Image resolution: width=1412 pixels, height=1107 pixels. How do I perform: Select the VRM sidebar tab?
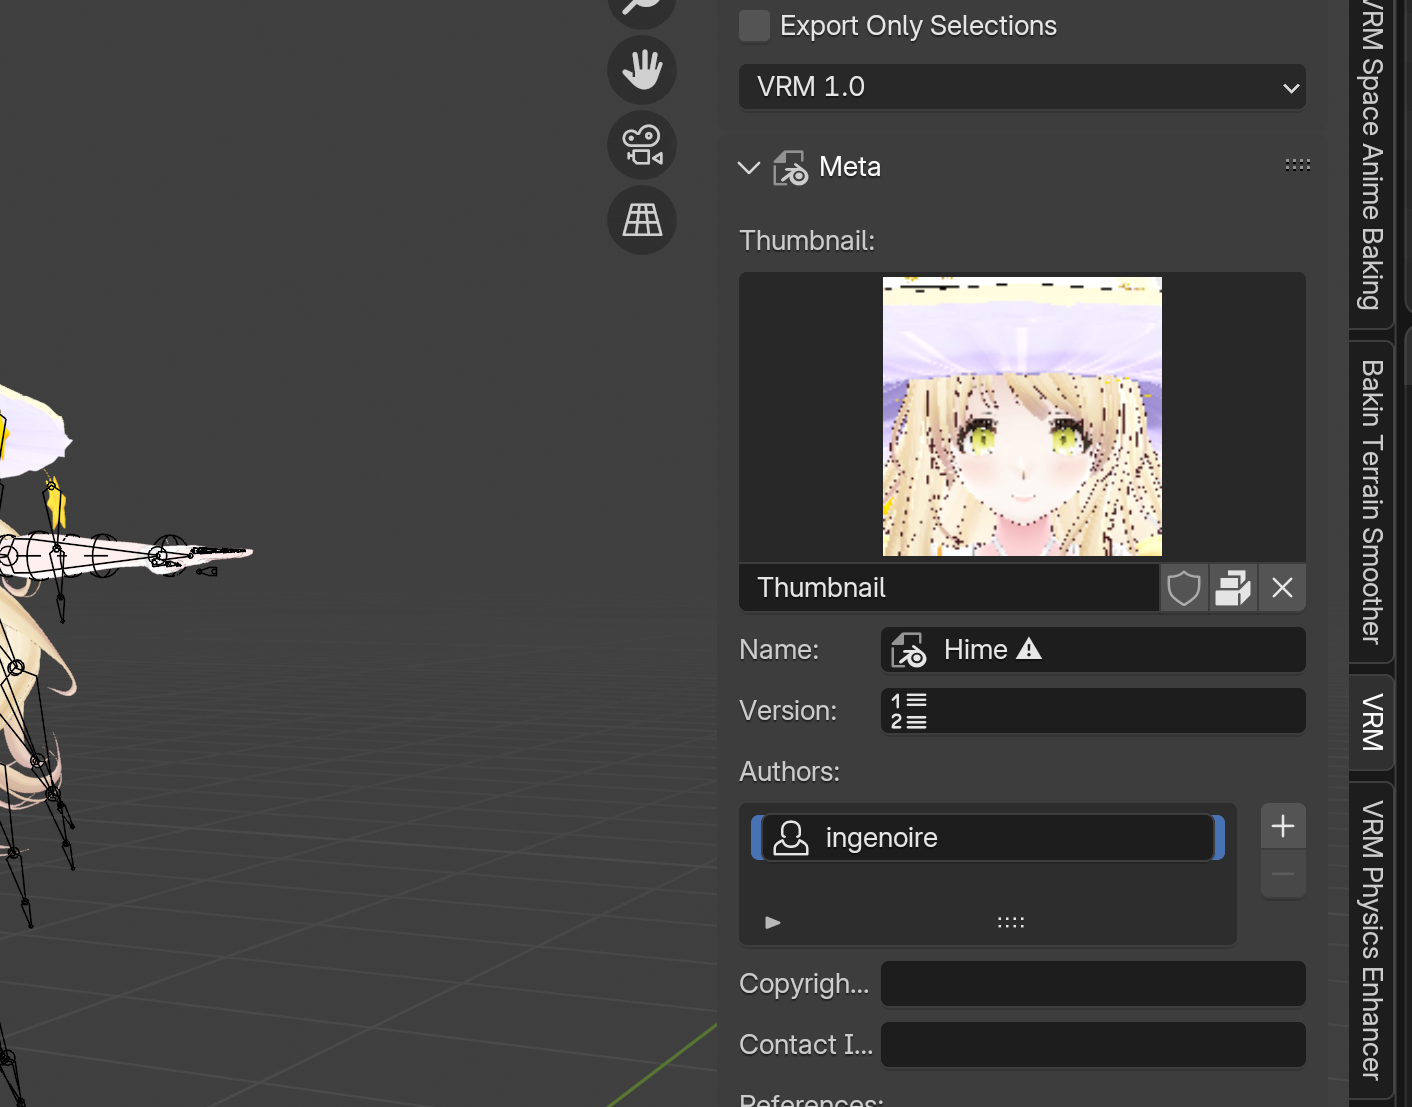(1371, 722)
